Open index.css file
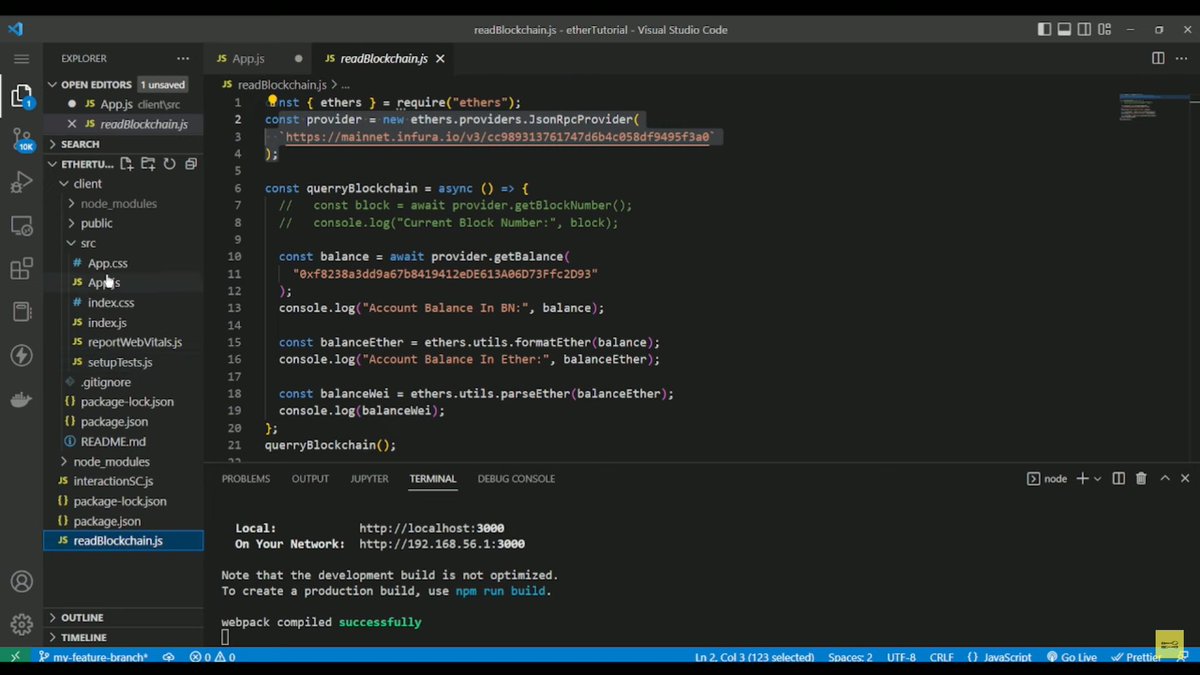Viewport: 1200px width, 675px height. (124, 302)
